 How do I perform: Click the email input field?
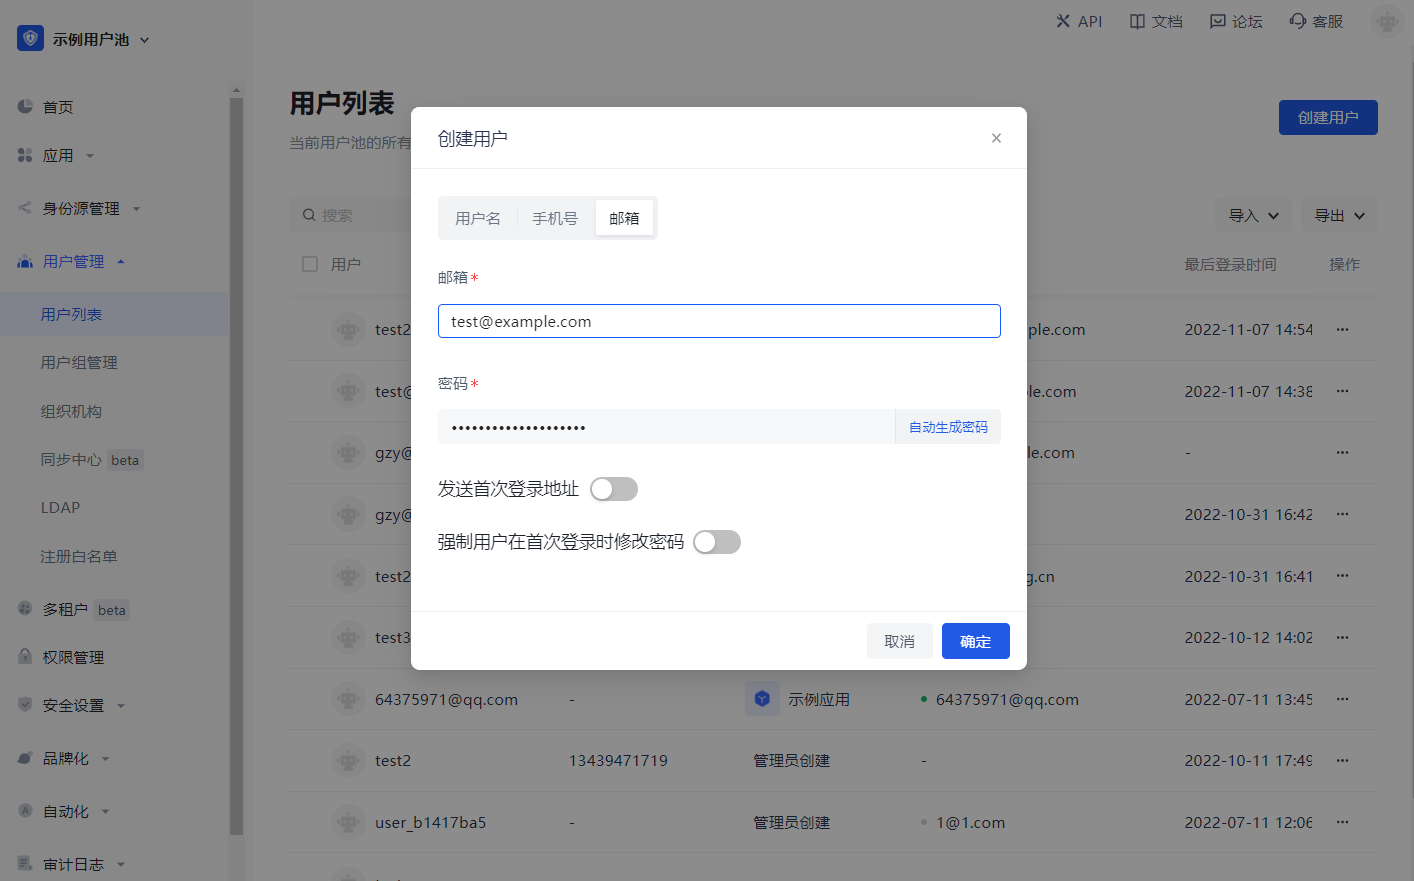[719, 321]
